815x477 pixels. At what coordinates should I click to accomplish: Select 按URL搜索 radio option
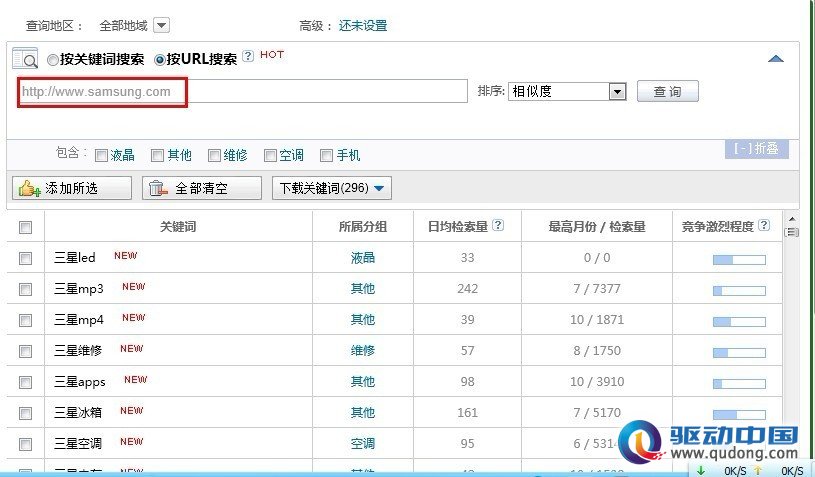(160, 60)
